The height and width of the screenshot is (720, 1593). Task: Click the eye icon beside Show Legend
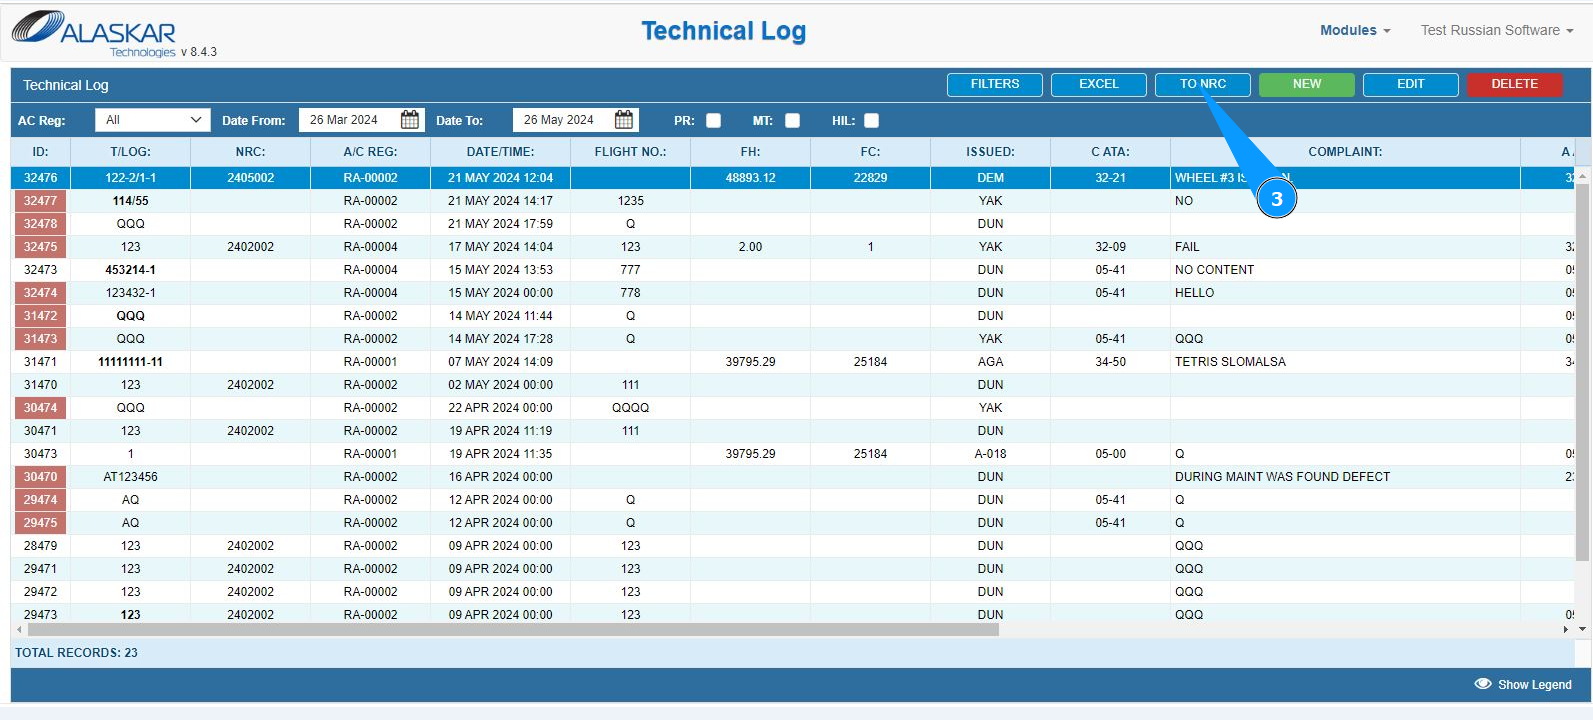[1483, 684]
